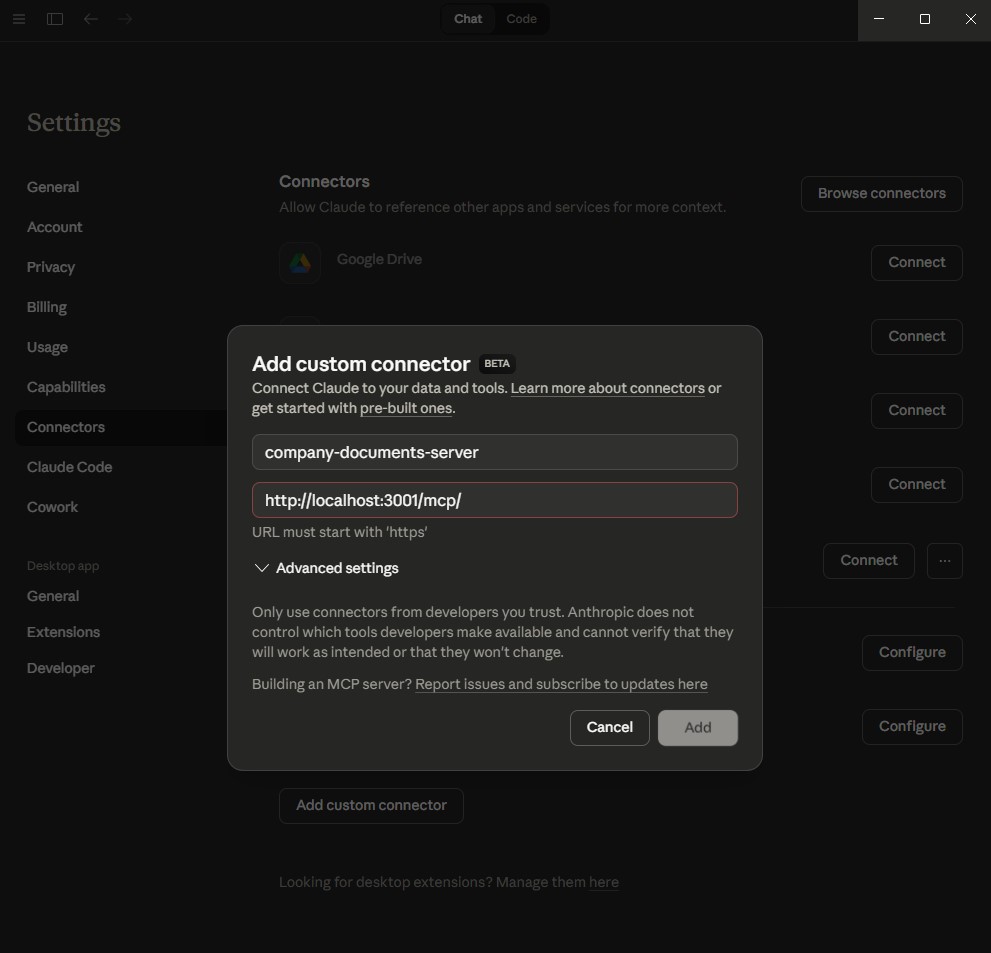Click the Settings page title

(74, 123)
